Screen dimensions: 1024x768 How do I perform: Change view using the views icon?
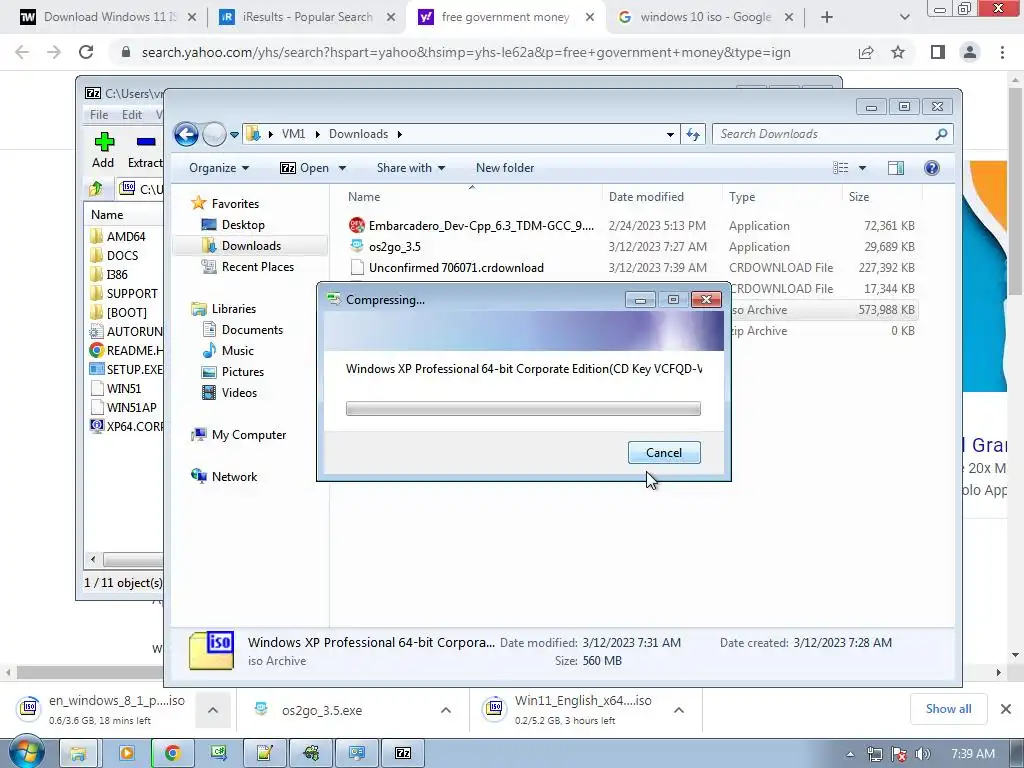click(x=840, y=168)
